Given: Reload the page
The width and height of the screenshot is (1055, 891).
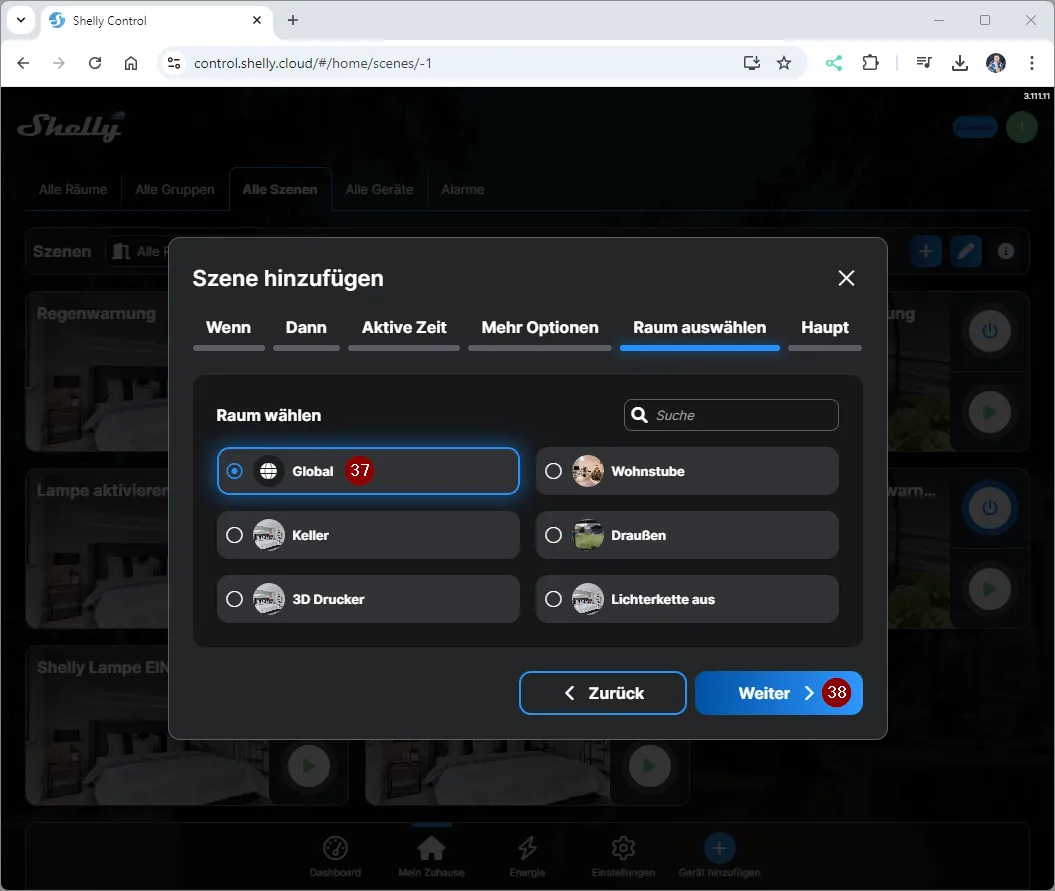Looking at the screenshot, I should 95,63.
